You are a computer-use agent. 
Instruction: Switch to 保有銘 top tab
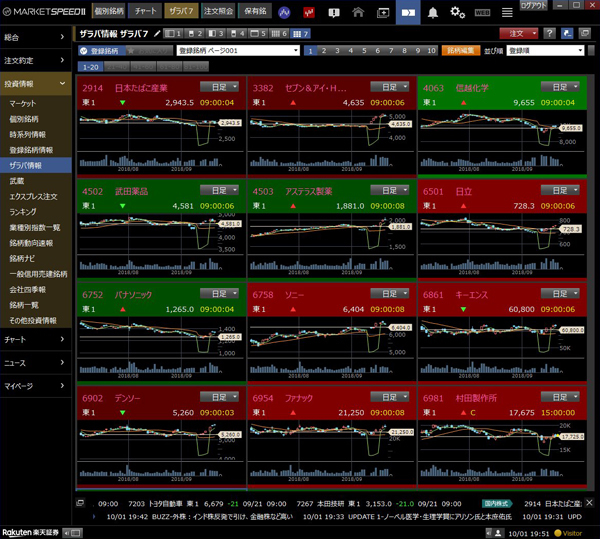(255, 11)
